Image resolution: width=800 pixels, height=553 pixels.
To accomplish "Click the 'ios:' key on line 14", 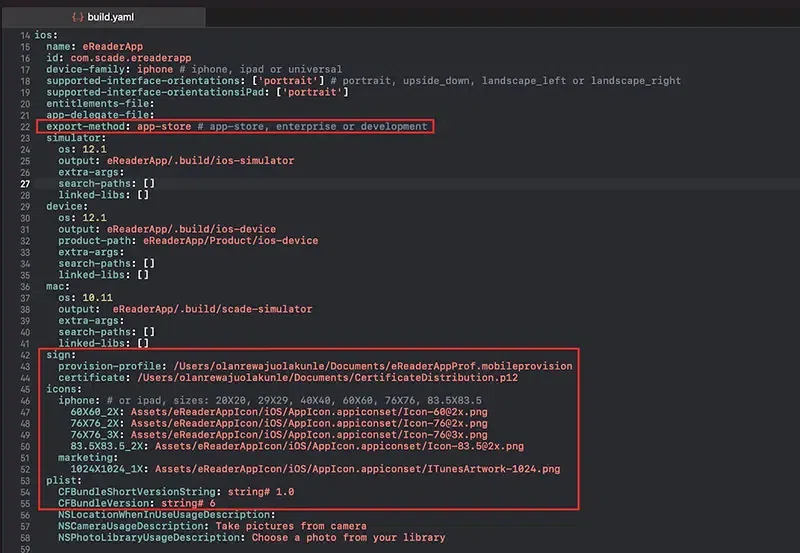I will [46, 35].
